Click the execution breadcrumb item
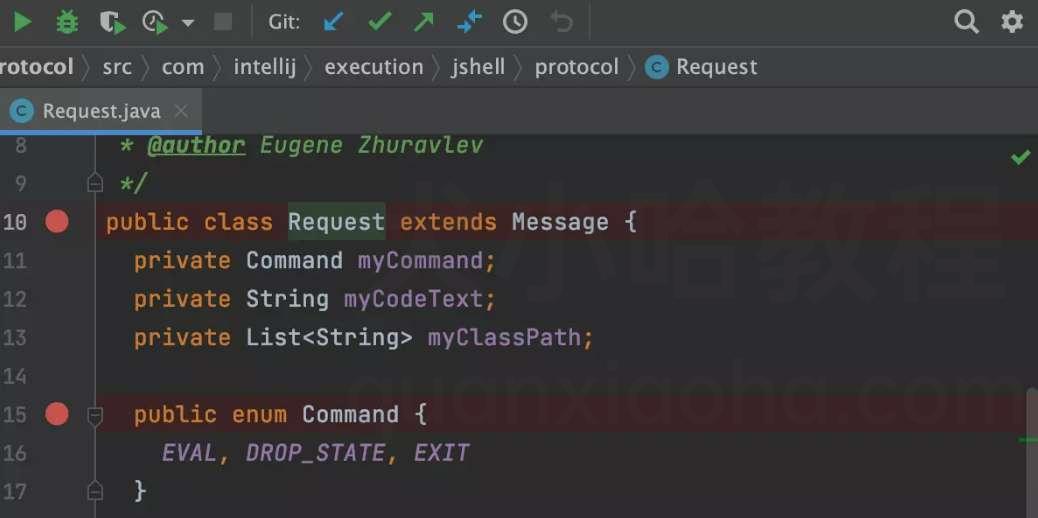The height and width of the screenshot is (518, 1038). click(x=373, y=67)
